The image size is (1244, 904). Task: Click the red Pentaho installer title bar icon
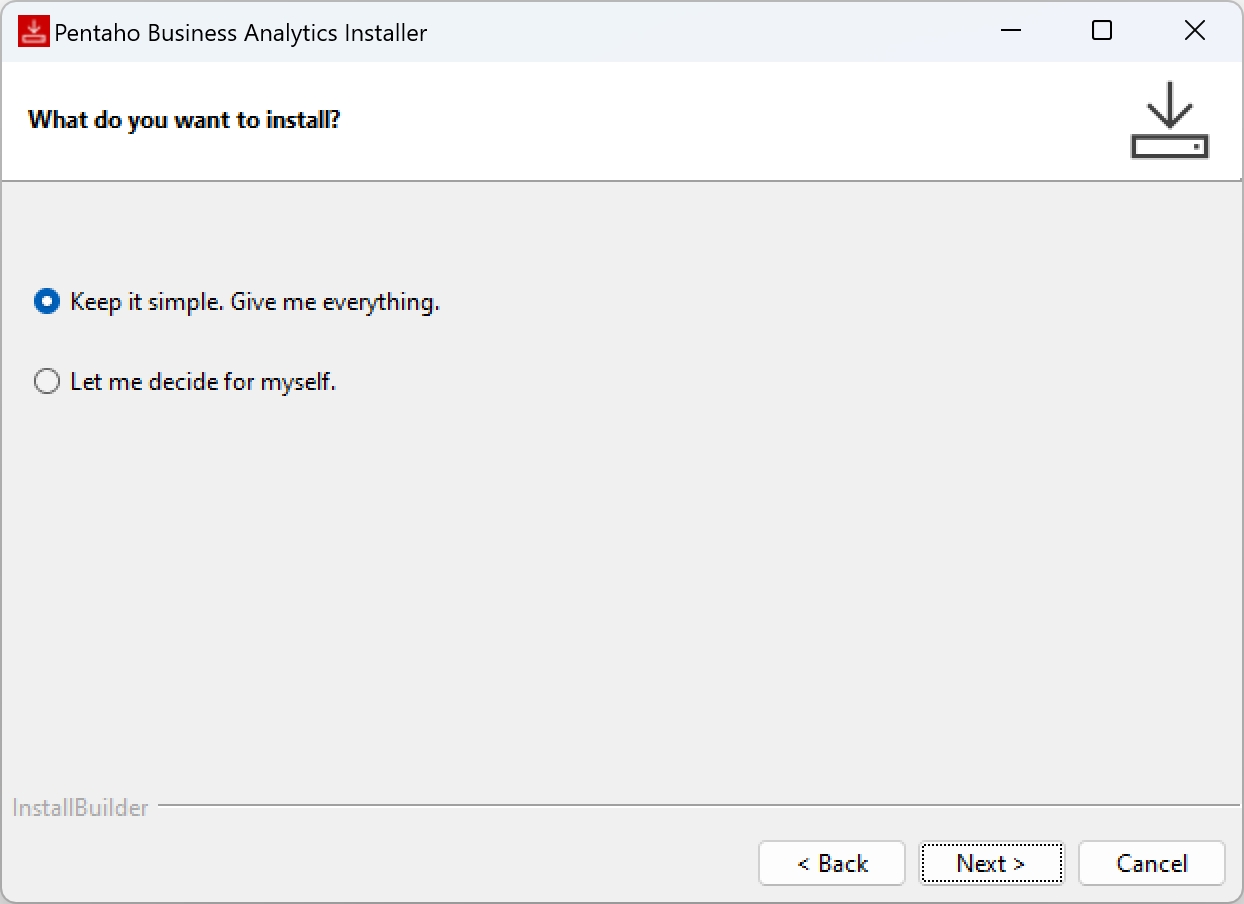(34, 32)
